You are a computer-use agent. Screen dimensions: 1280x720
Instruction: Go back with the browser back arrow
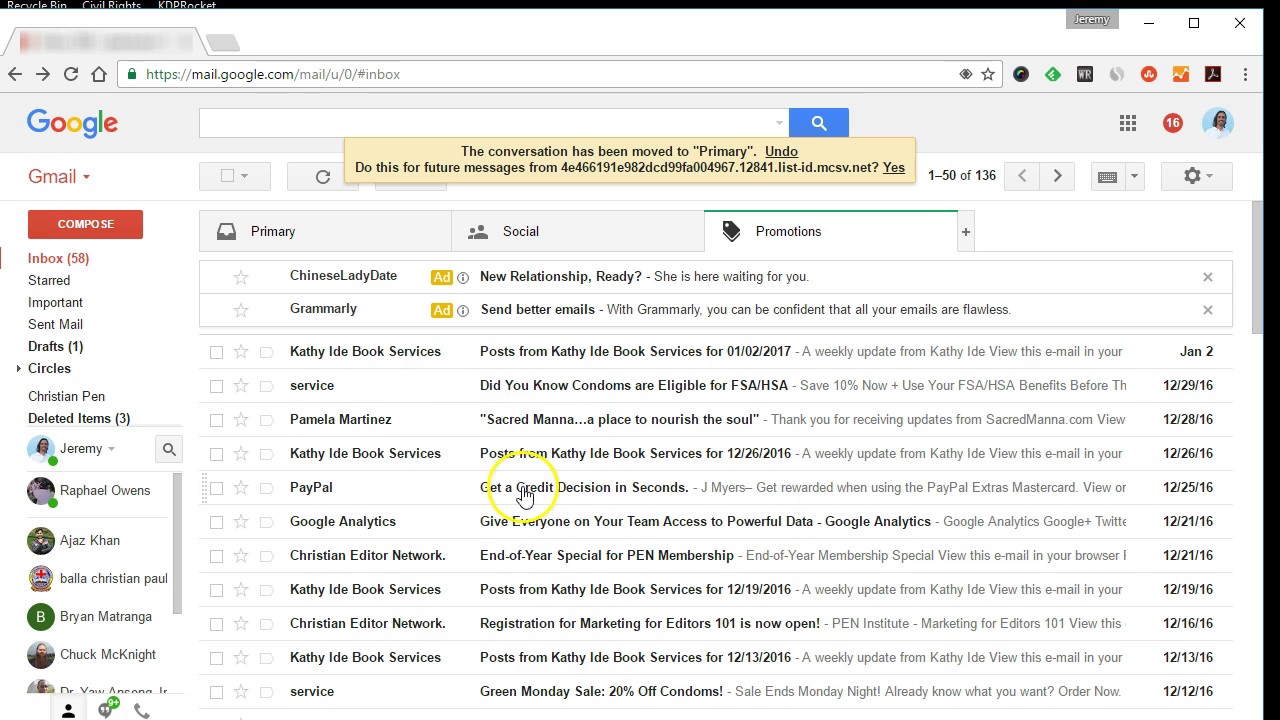point(15,74)
